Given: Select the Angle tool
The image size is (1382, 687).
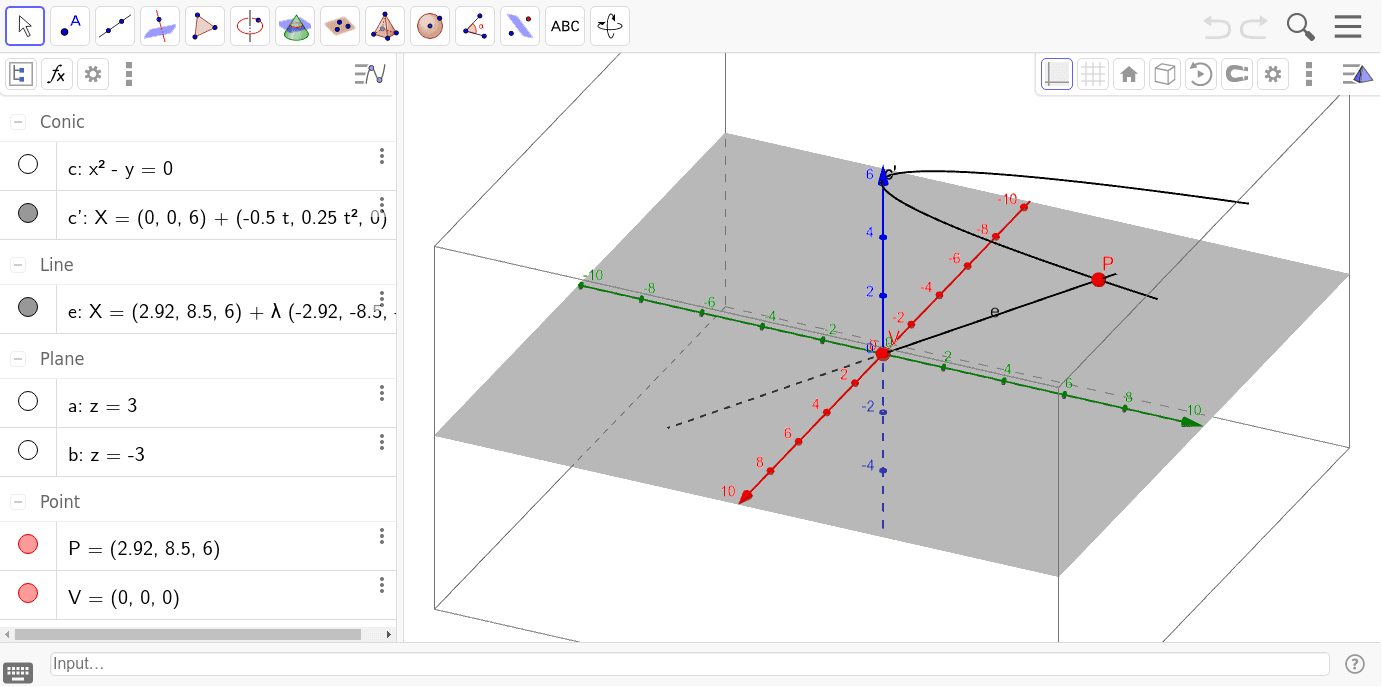Looking at the screenshot, I should (x=475, y=26).
